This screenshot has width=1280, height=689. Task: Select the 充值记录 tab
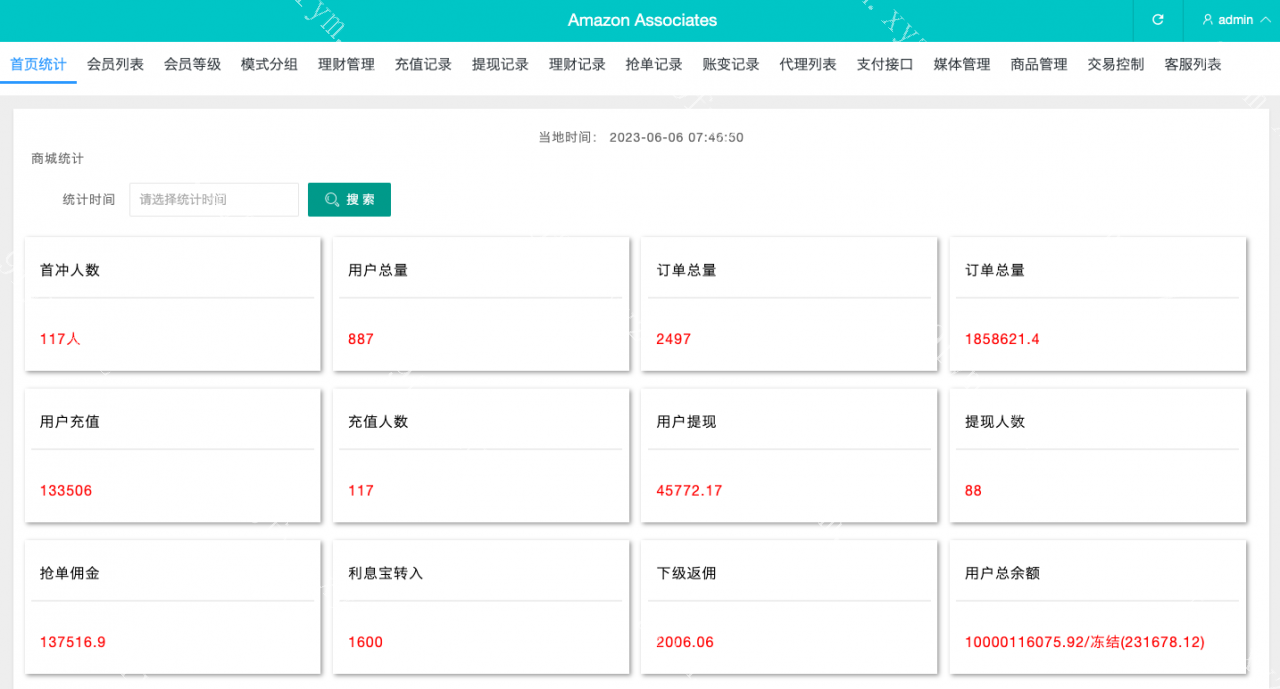point(423,64)
